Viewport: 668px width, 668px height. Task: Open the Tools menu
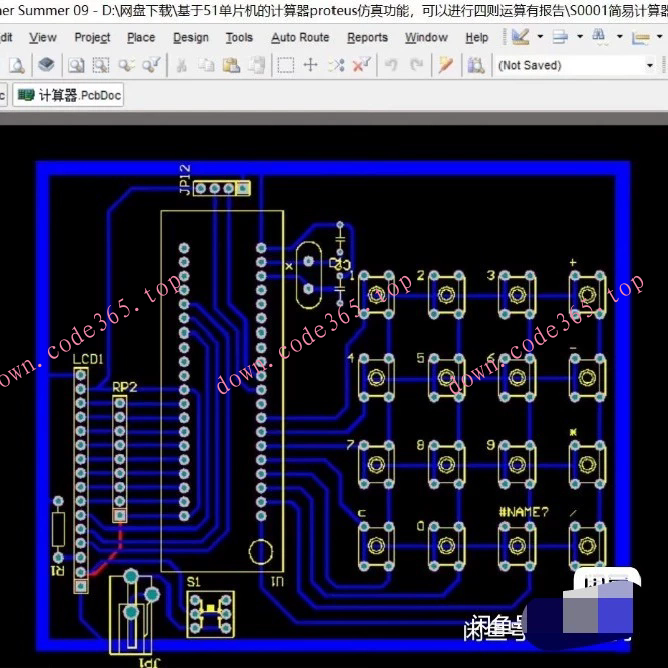(239, 37)
